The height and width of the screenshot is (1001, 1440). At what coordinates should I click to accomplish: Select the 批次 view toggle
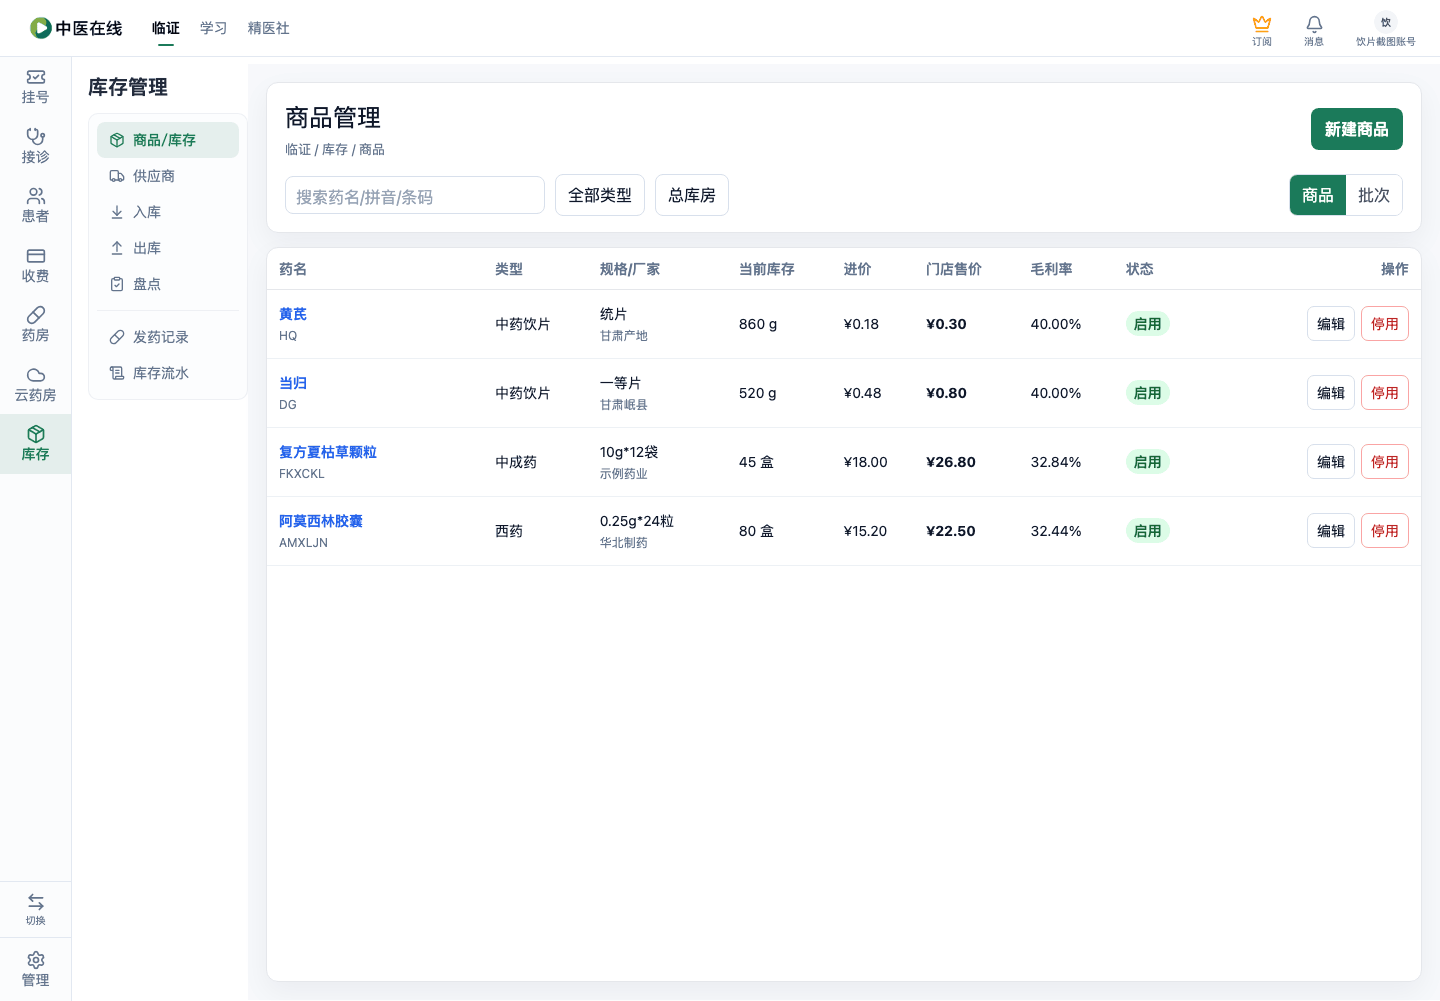tap(1374, 195)
